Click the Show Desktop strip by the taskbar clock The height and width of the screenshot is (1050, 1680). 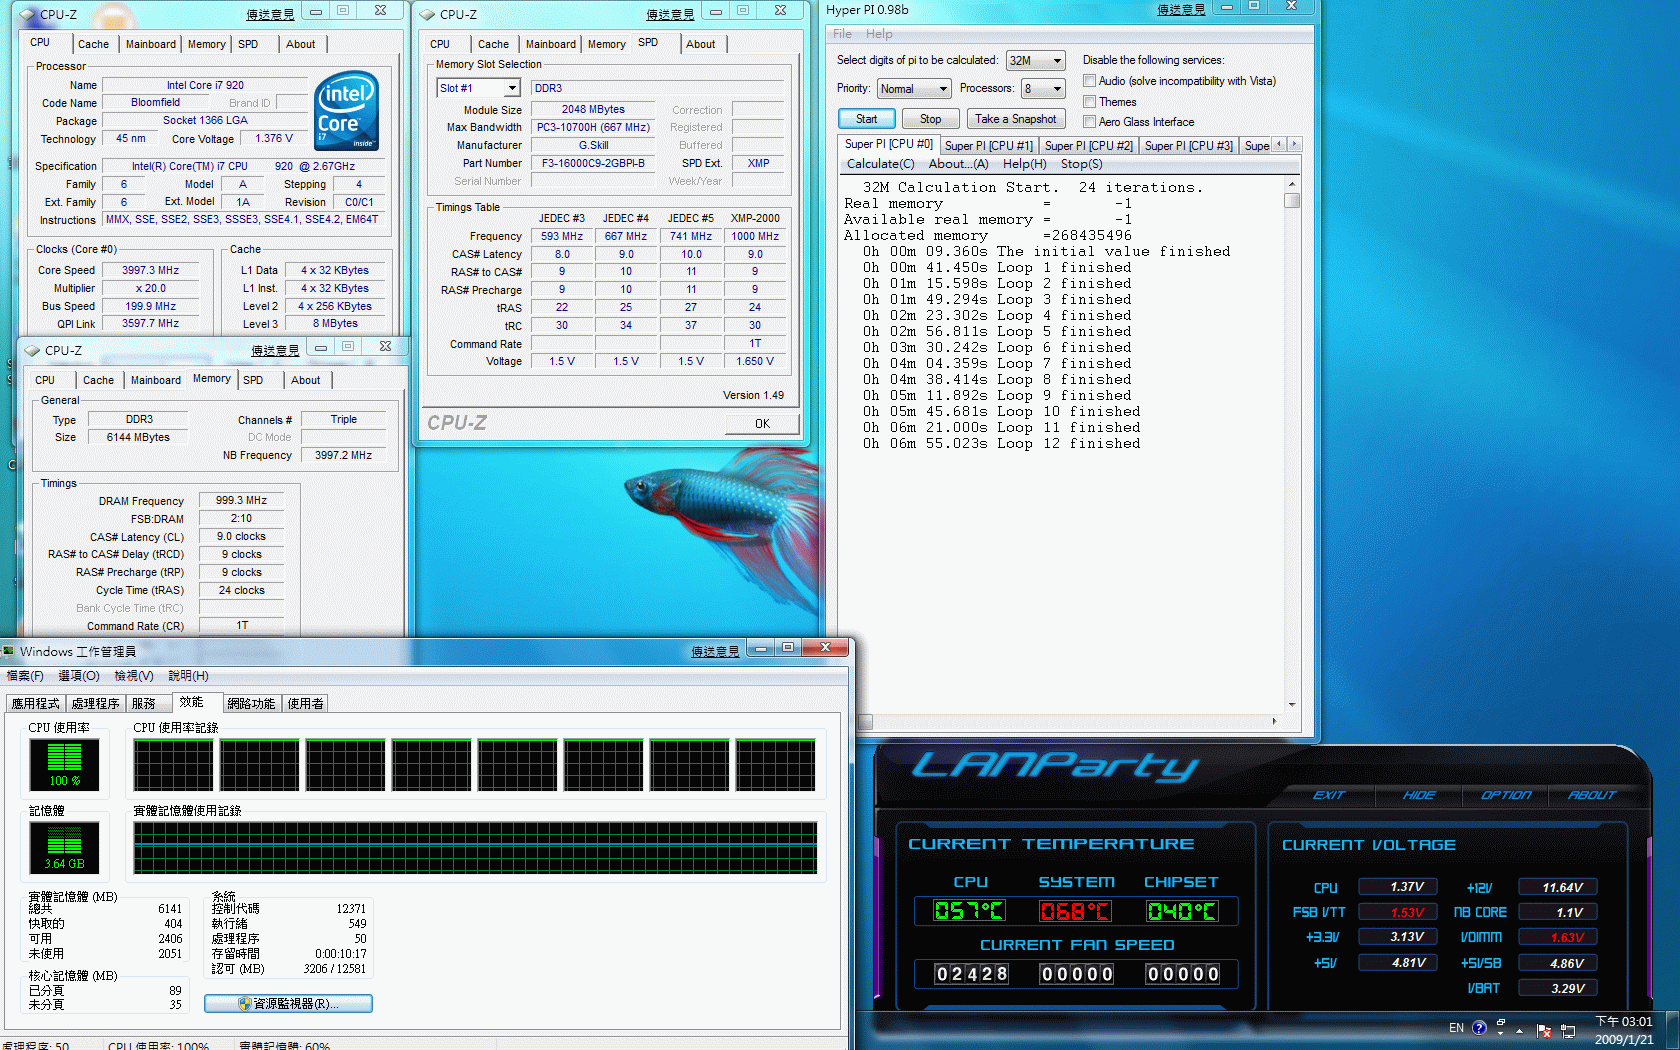coord(1672,1030)
